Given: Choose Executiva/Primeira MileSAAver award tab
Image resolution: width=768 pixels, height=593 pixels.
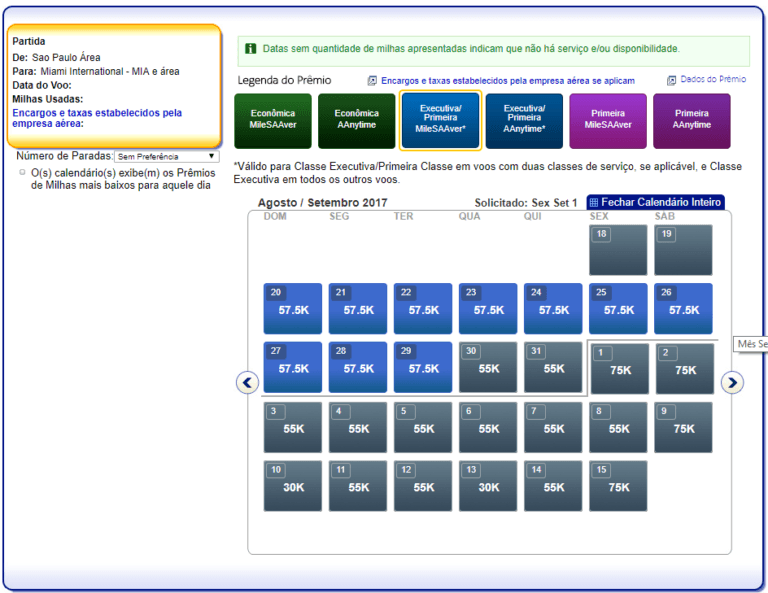Looking at the screenshot, I should 440,120.
